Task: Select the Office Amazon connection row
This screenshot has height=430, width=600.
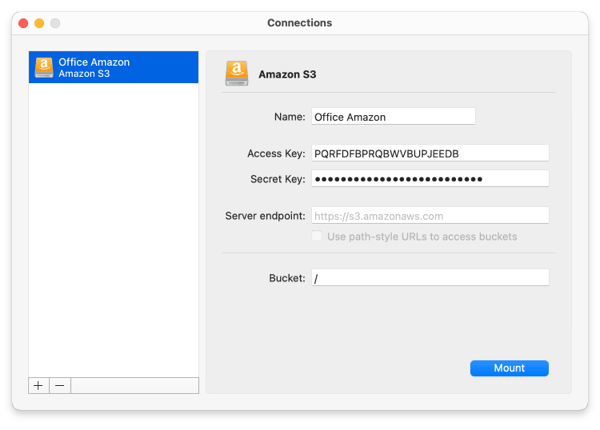Action: [x=114, y=67]
